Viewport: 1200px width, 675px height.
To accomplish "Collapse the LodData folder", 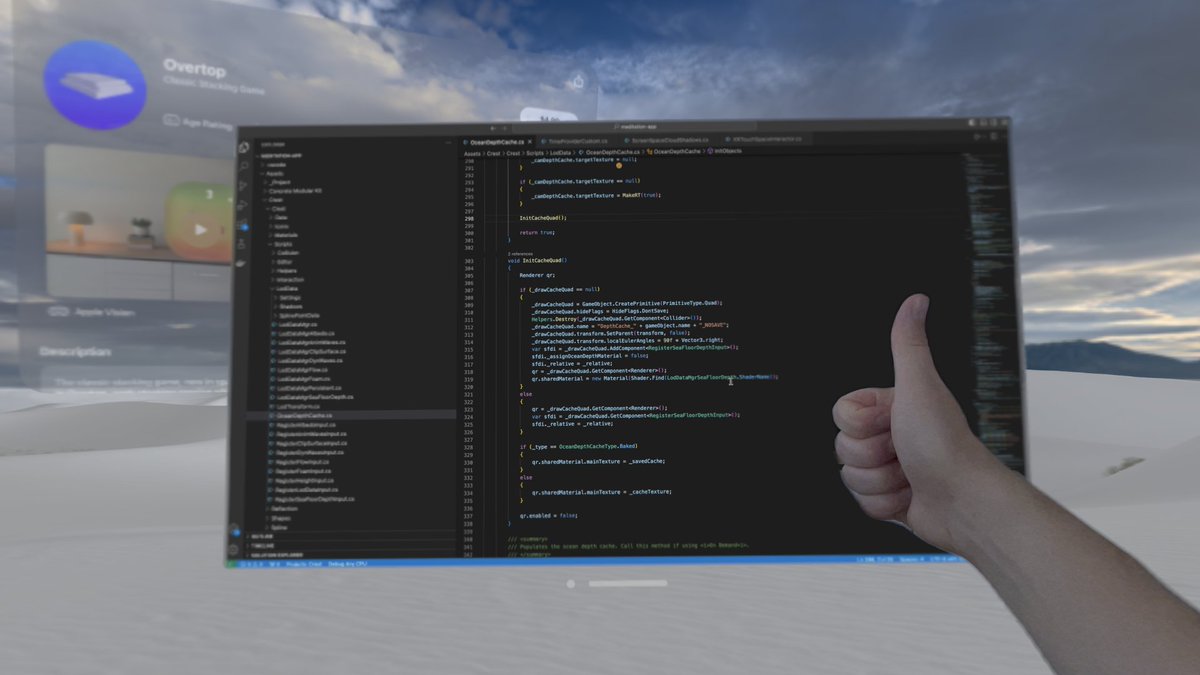I will 286,289.
